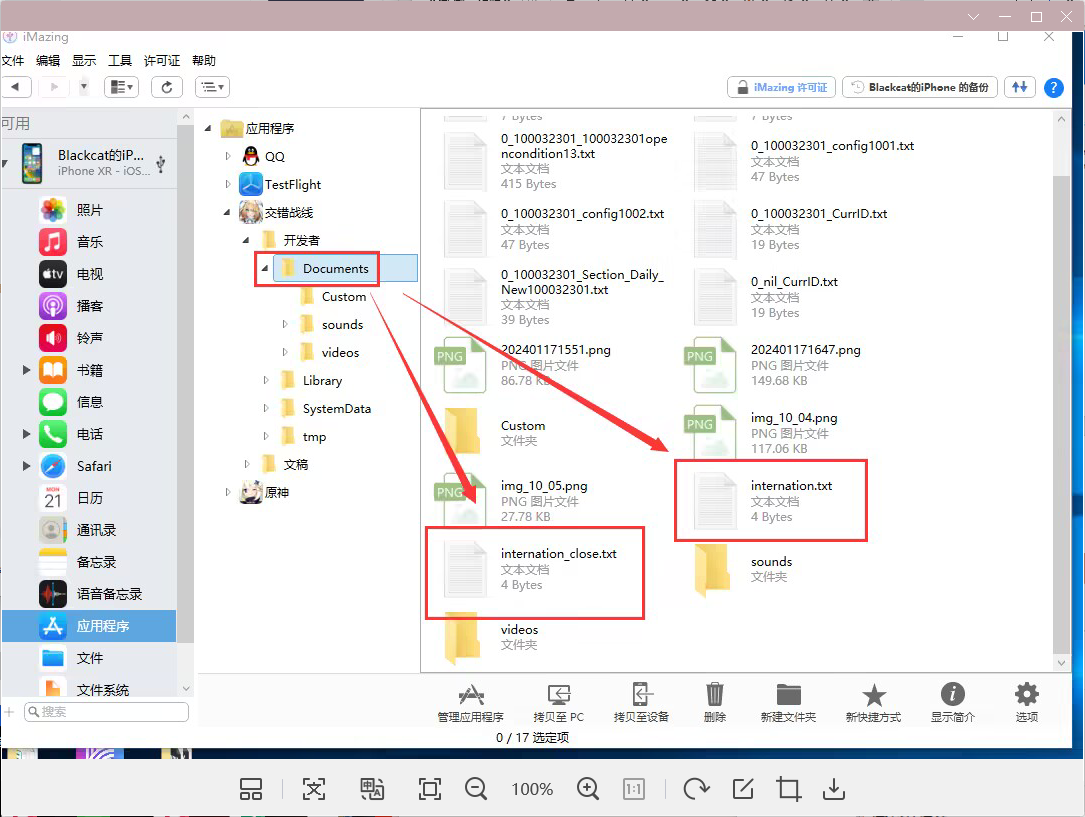Image resolution: width=1085 pixels, height=817 pixels.
Task: Open Options (选项) gear icon
Action: tap(1027, 694)
